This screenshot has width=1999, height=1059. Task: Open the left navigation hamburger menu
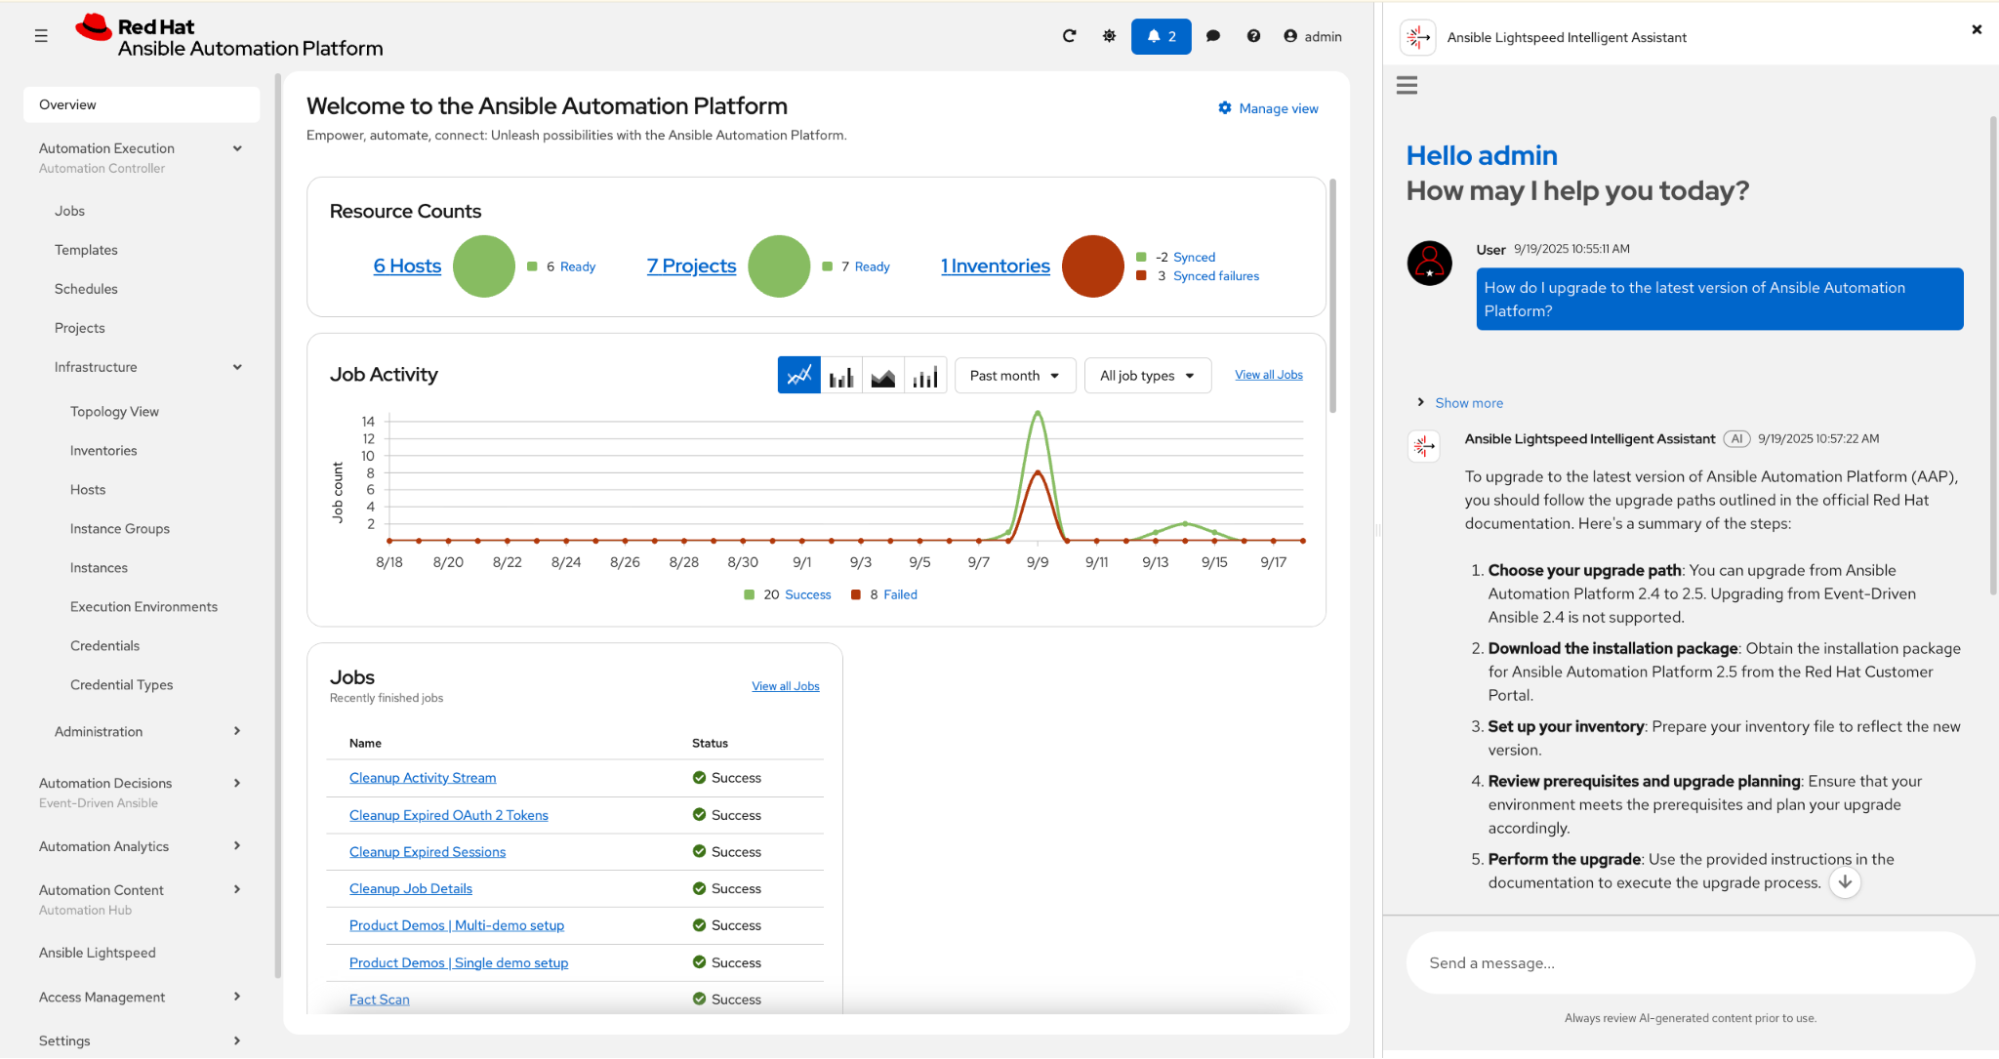[41, 36]
